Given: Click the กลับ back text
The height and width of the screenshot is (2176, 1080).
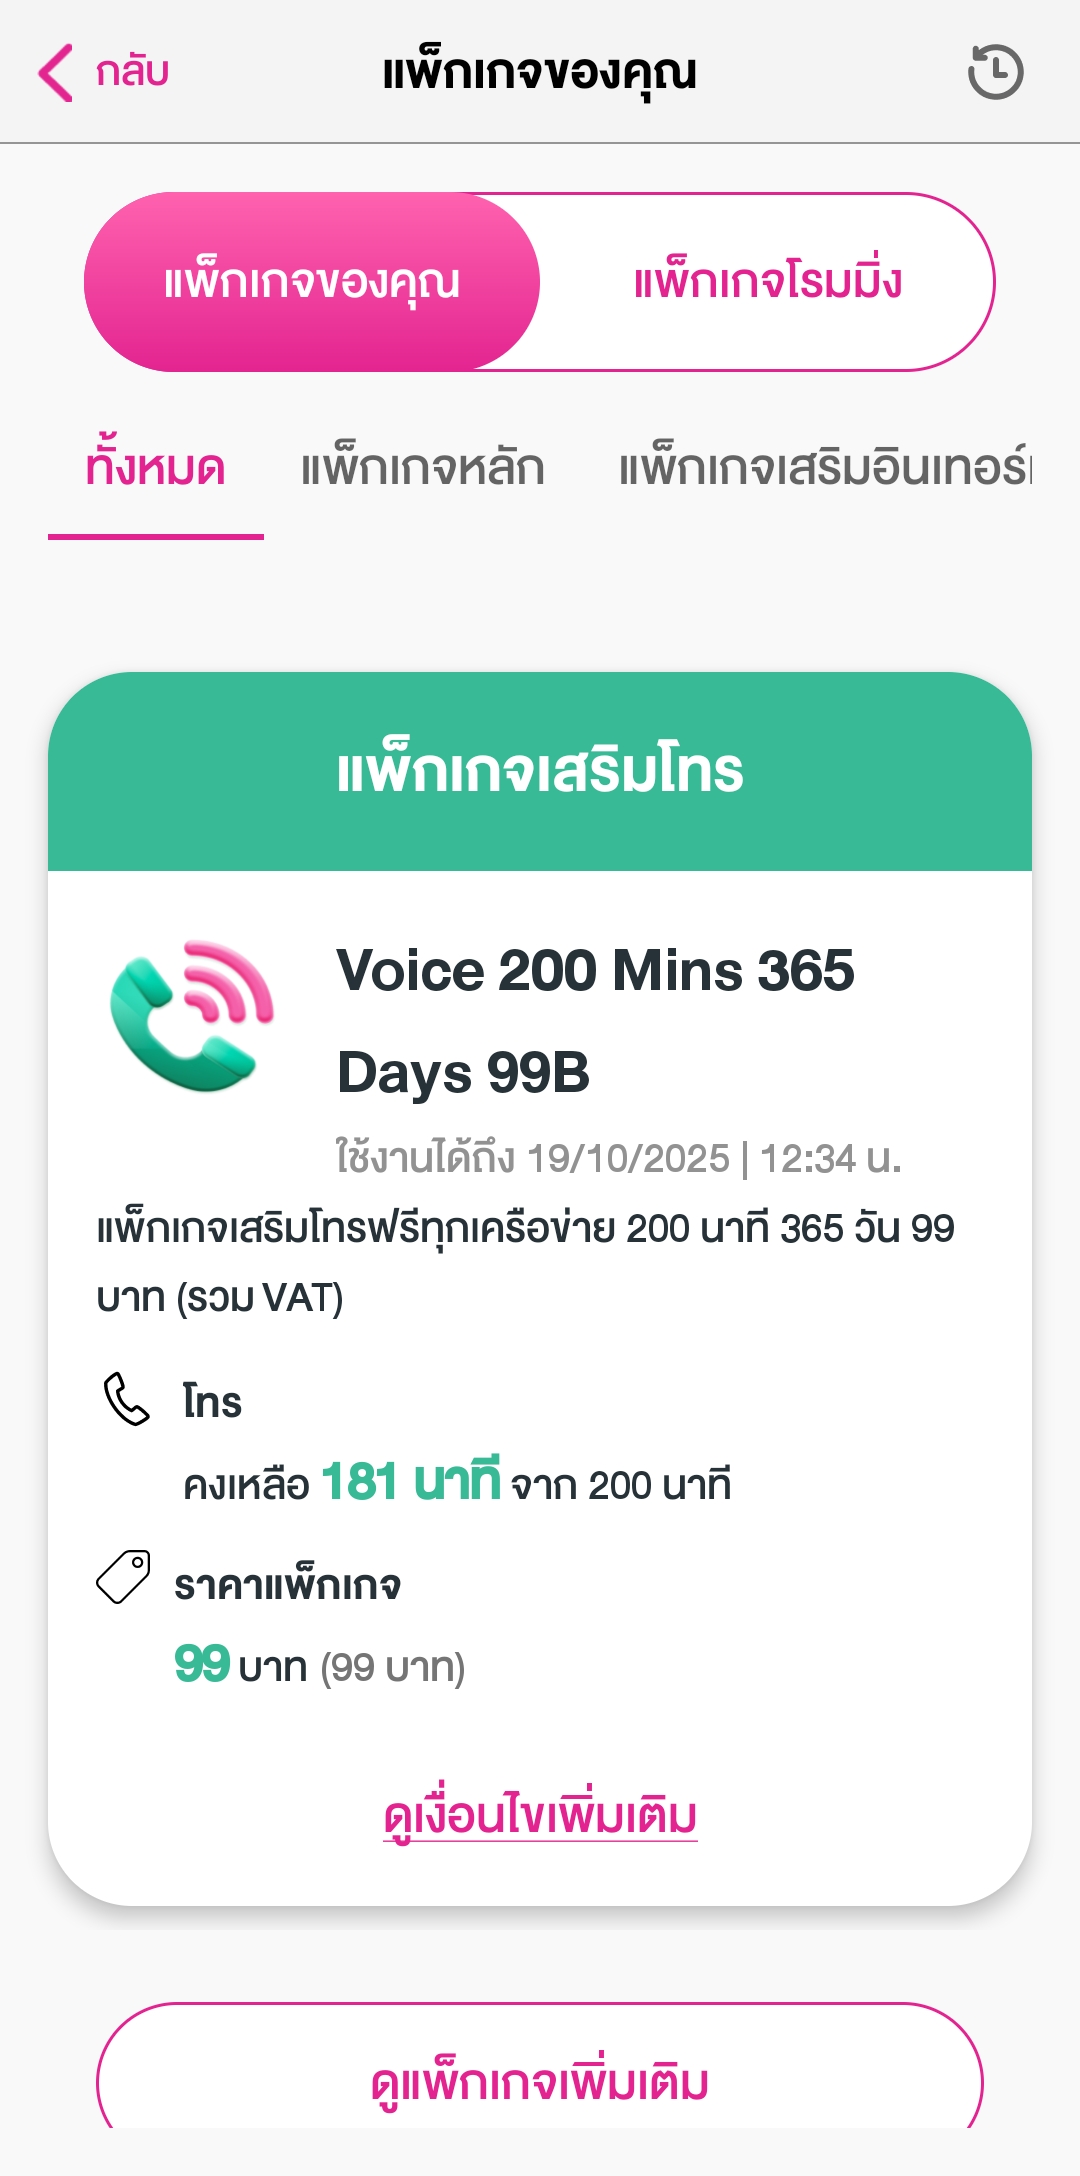Looking at the screenshot, I should (132, 72).
